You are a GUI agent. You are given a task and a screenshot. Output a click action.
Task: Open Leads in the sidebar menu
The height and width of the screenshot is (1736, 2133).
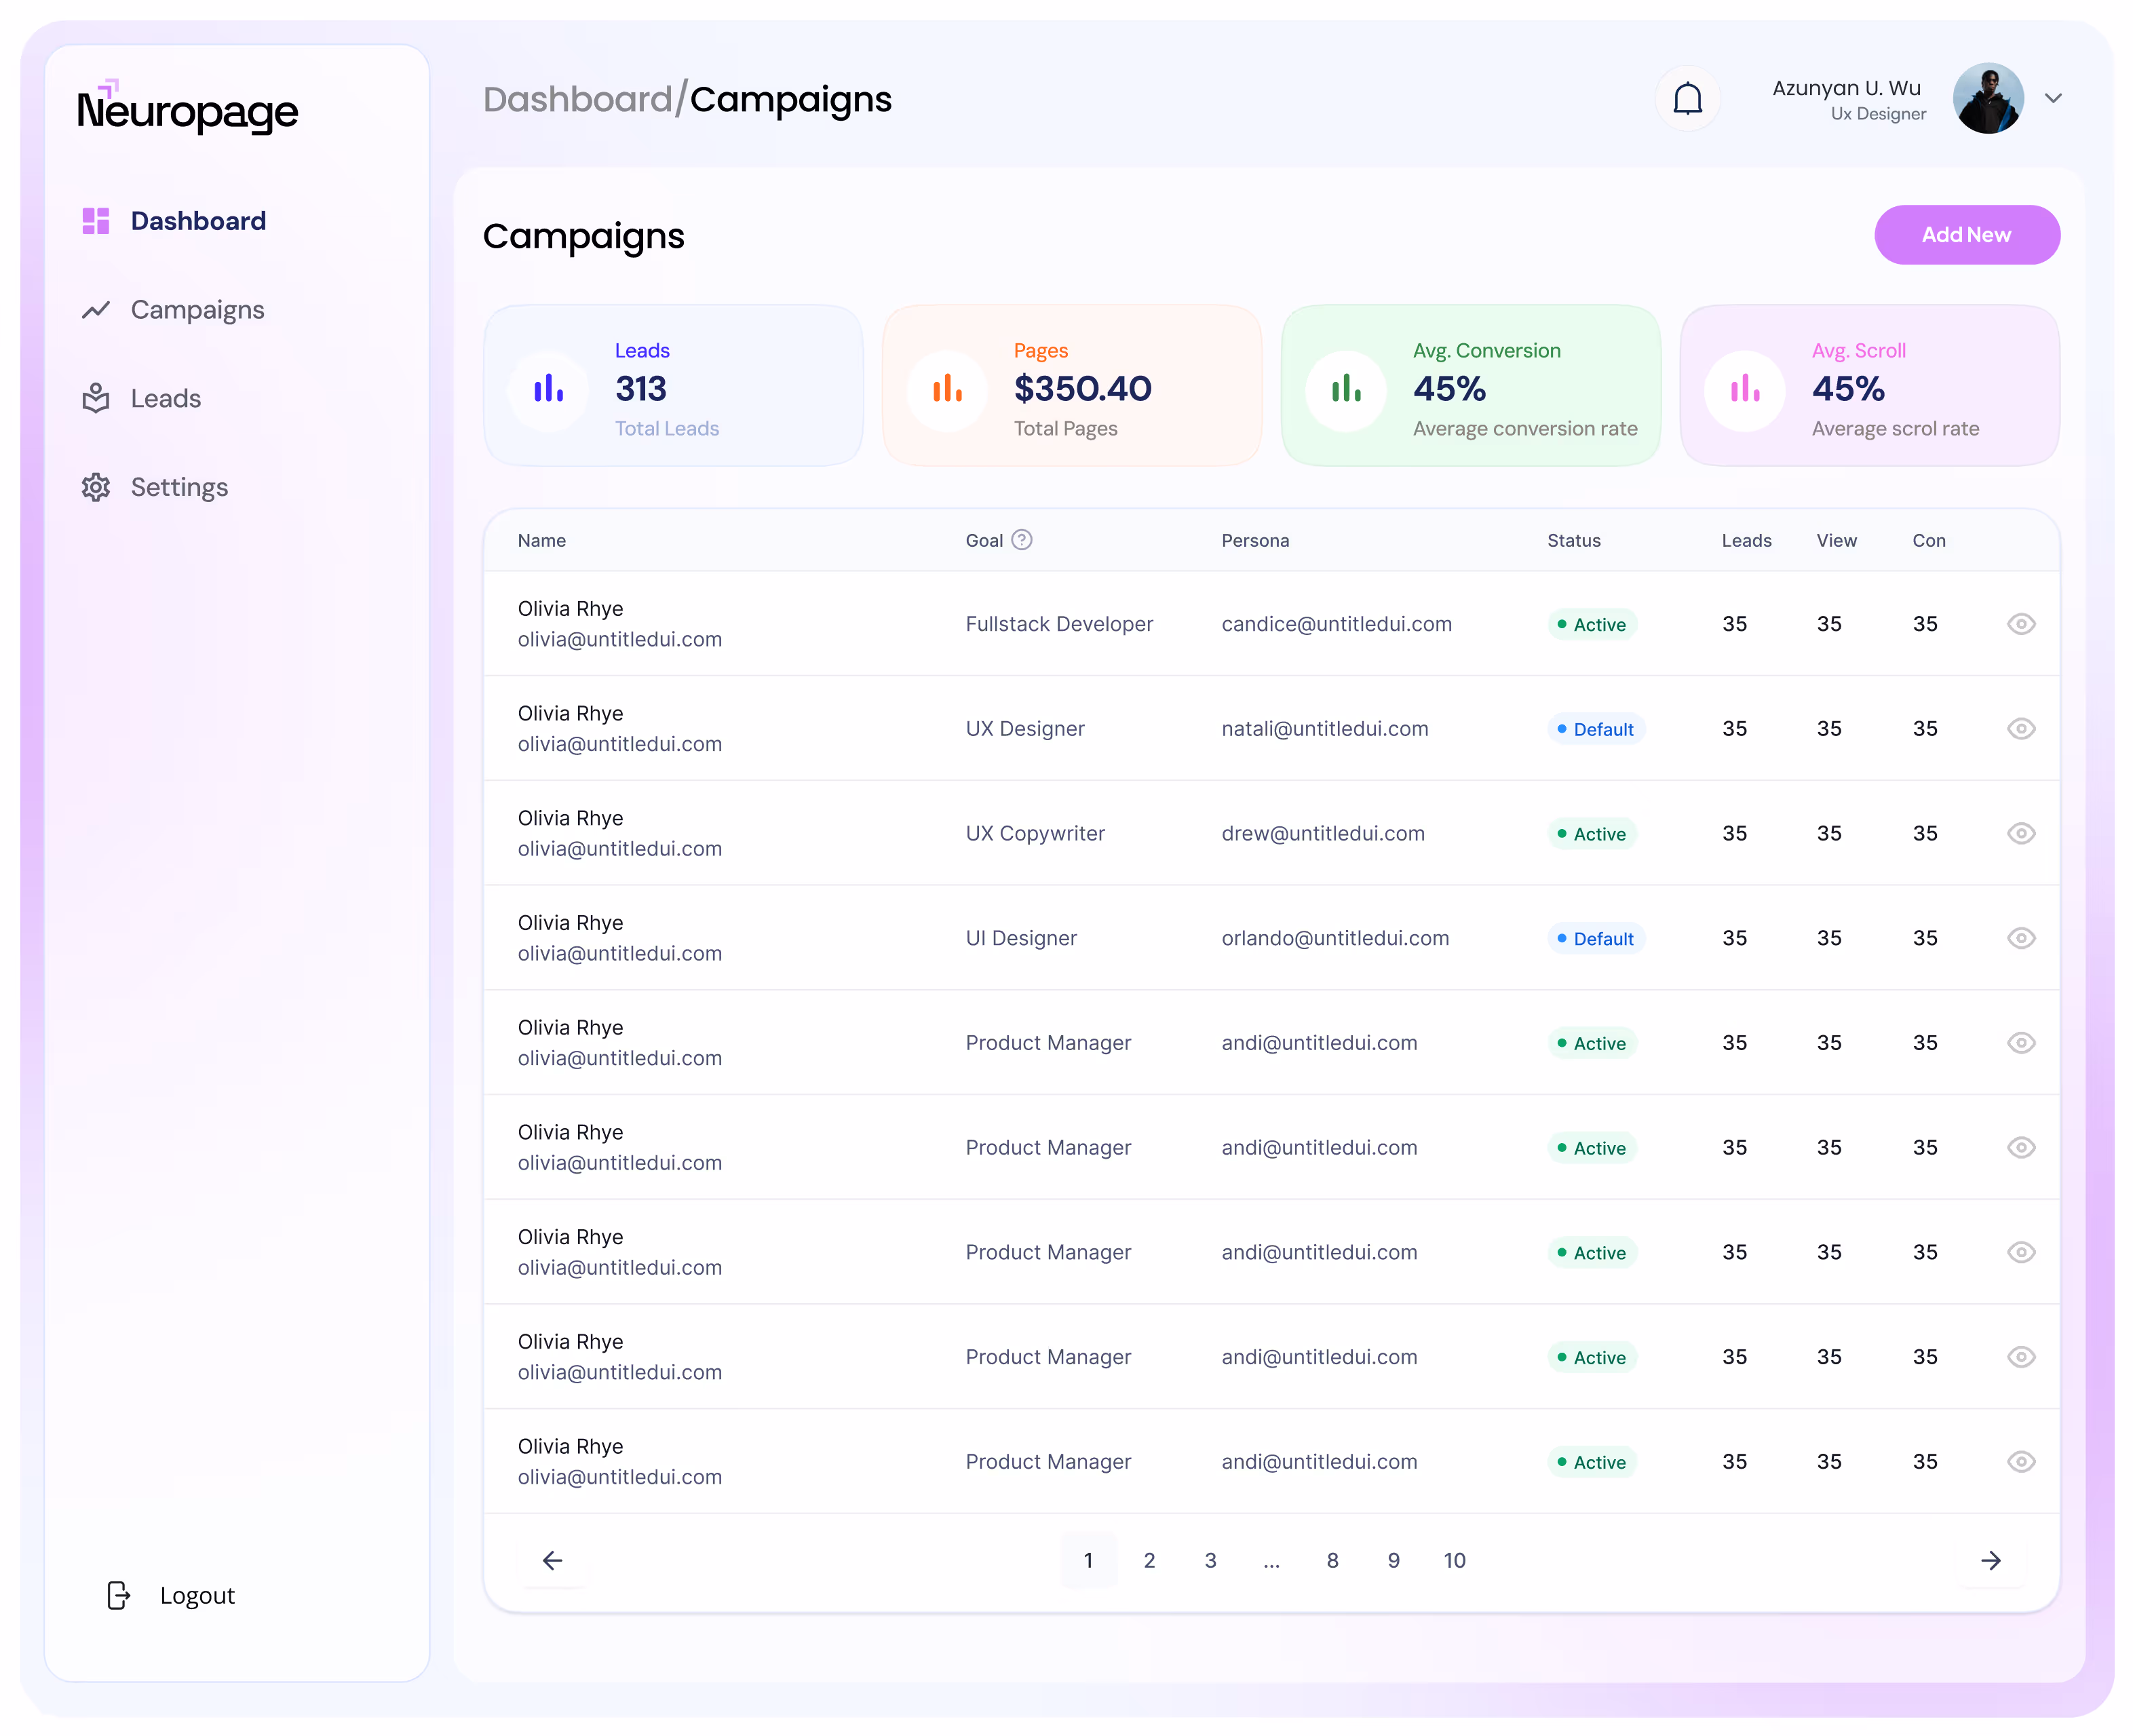(x=165, y=398)
